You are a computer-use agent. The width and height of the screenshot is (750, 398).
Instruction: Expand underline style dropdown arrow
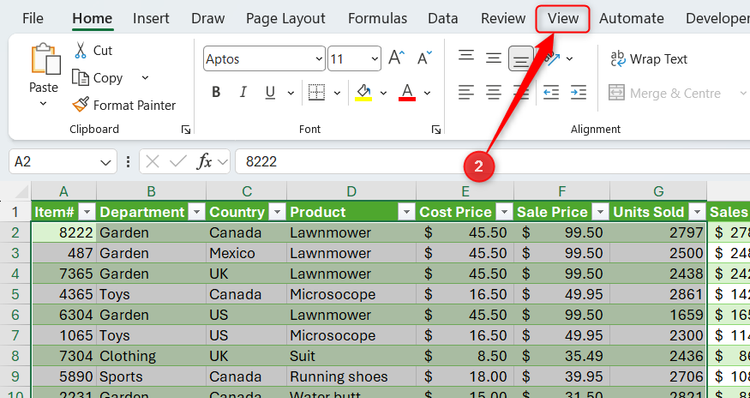[x=290, y=93]
